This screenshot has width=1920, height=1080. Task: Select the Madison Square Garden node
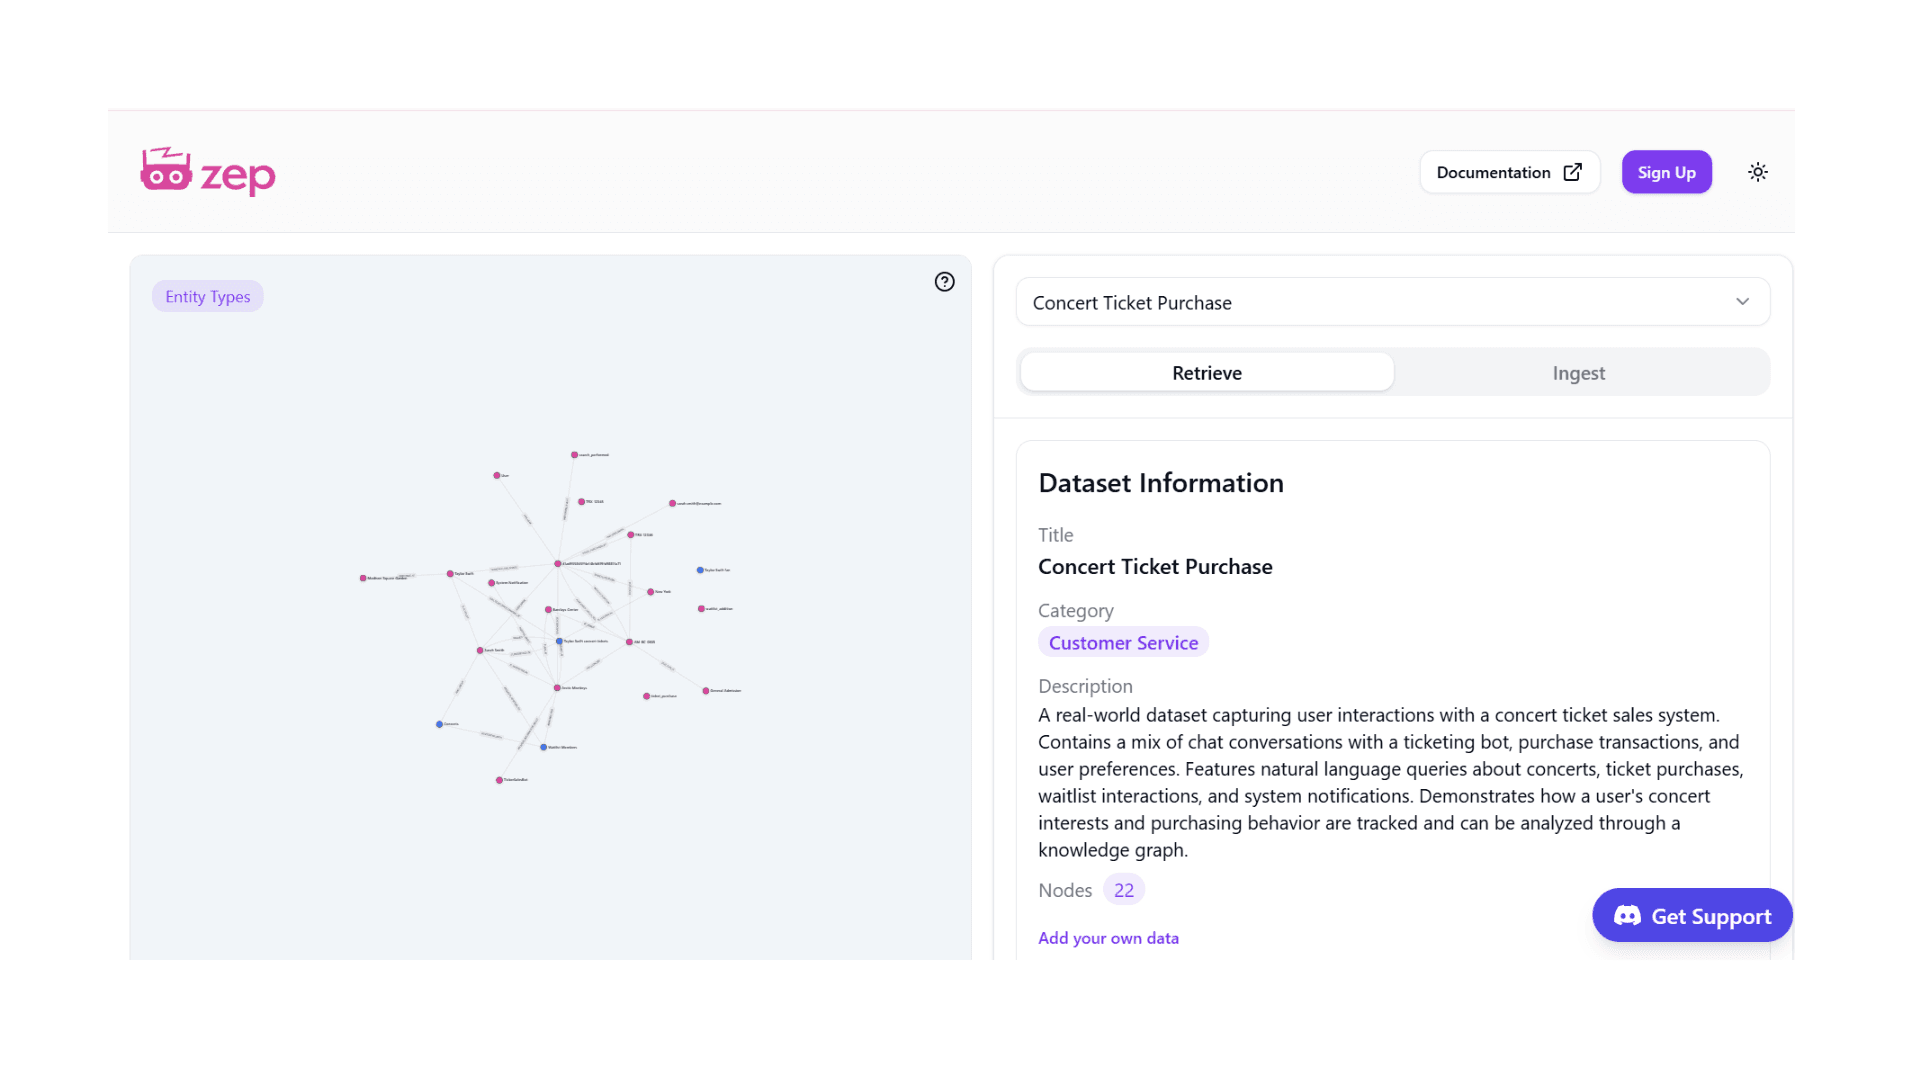click(x=363, y=578)
